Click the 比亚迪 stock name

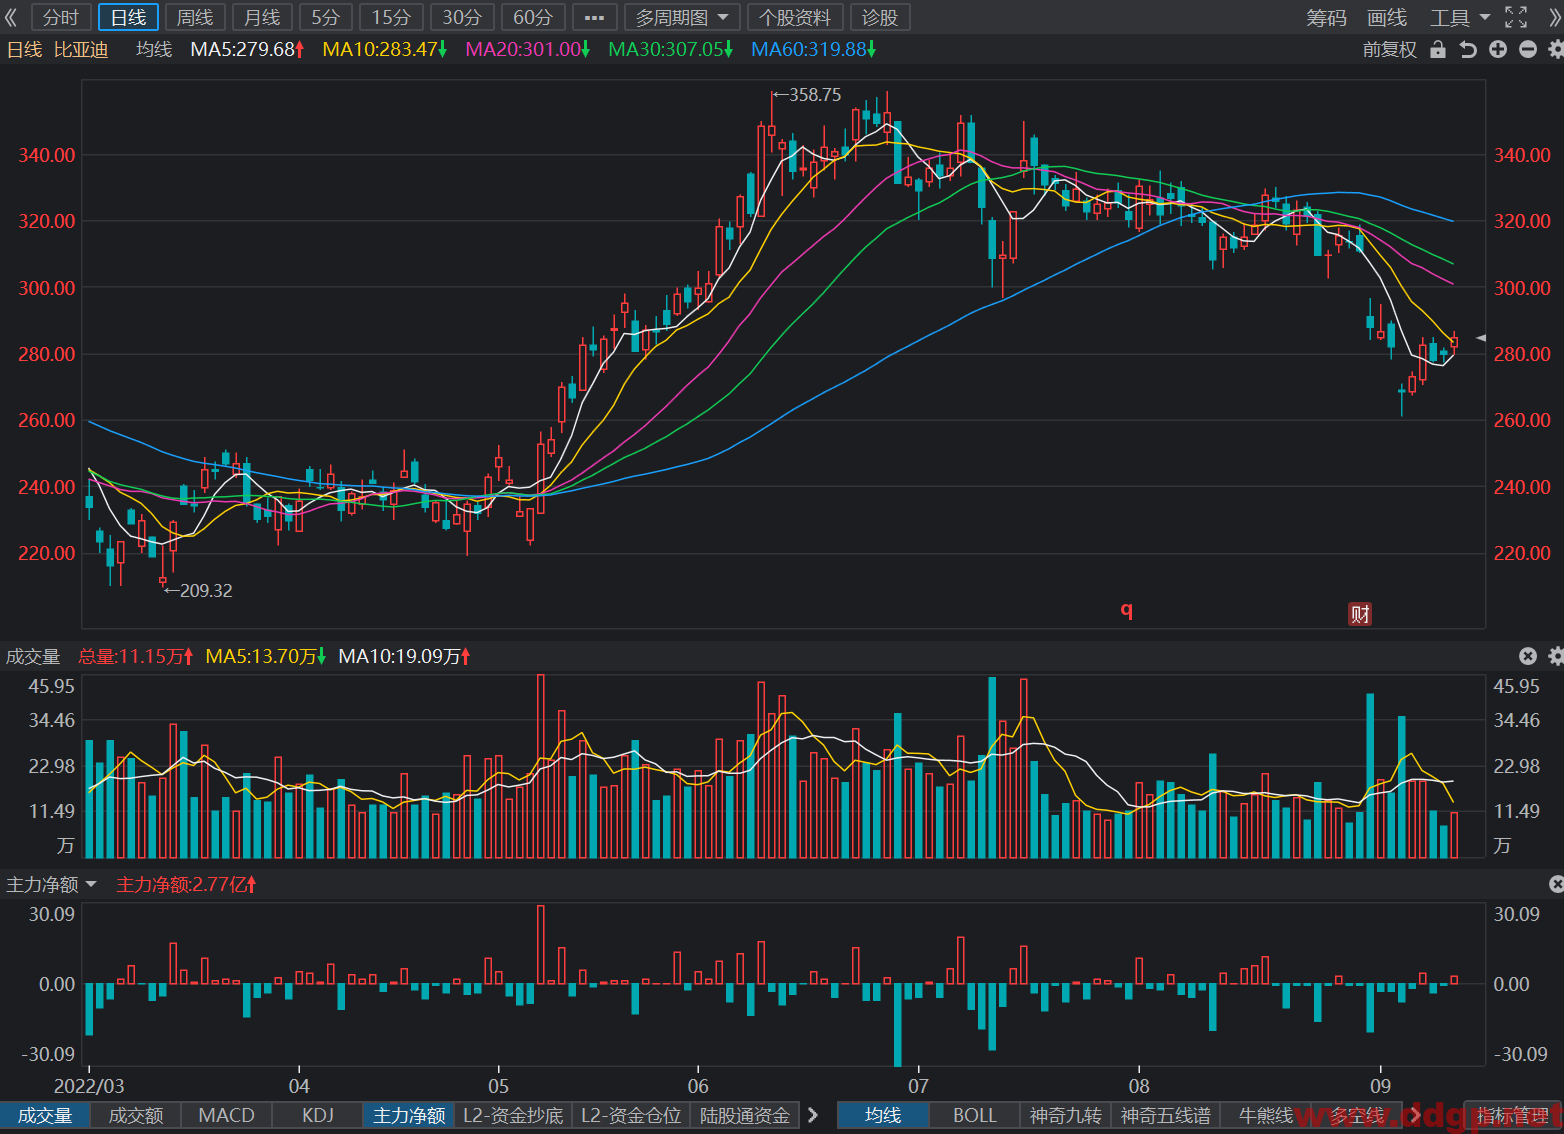(x=81, y=49)
